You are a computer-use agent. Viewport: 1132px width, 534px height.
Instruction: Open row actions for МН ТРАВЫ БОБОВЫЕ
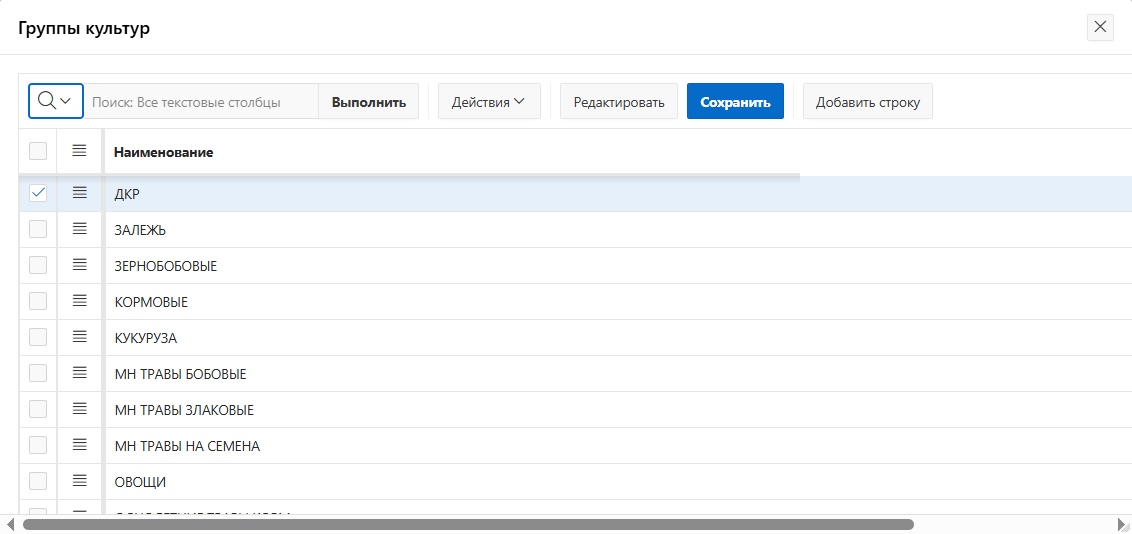(x=80, y=373)
